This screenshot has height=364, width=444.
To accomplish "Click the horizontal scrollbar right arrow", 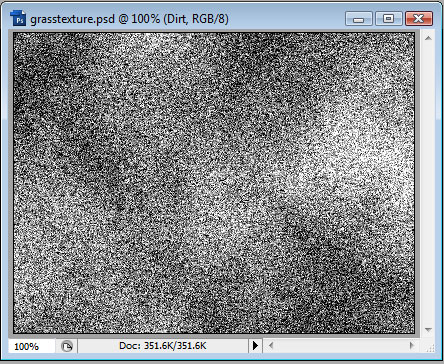I will pyautogui.click(x=412, y=346).
